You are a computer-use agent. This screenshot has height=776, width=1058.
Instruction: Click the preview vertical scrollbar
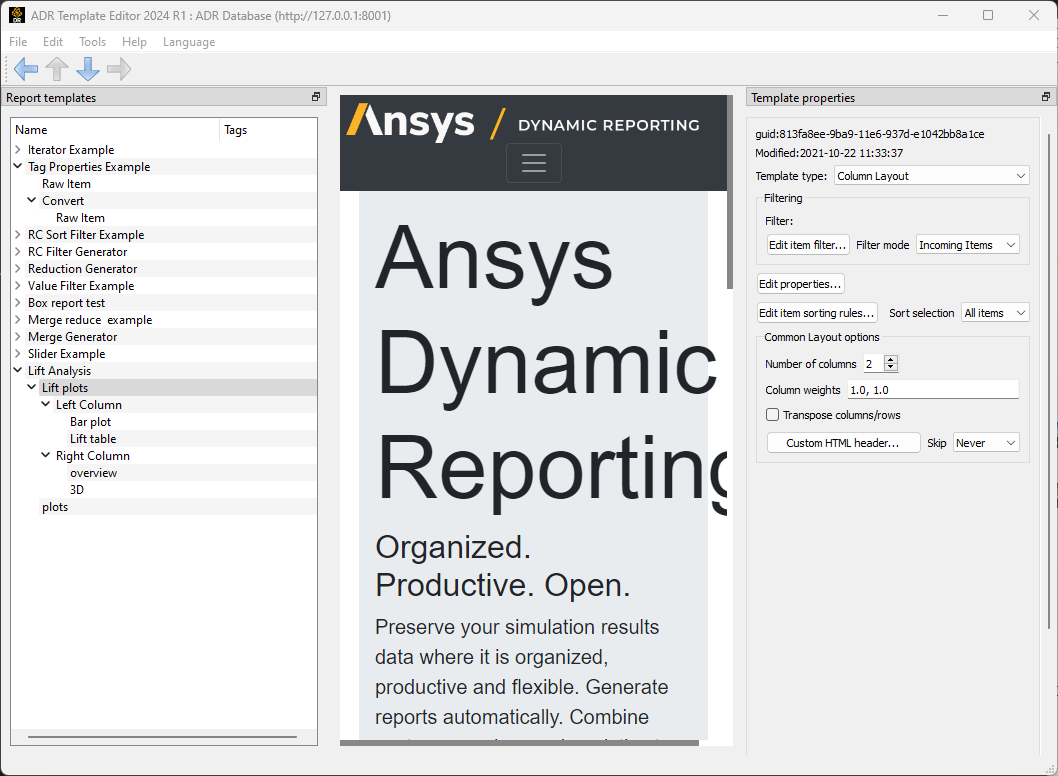[730, 193]
